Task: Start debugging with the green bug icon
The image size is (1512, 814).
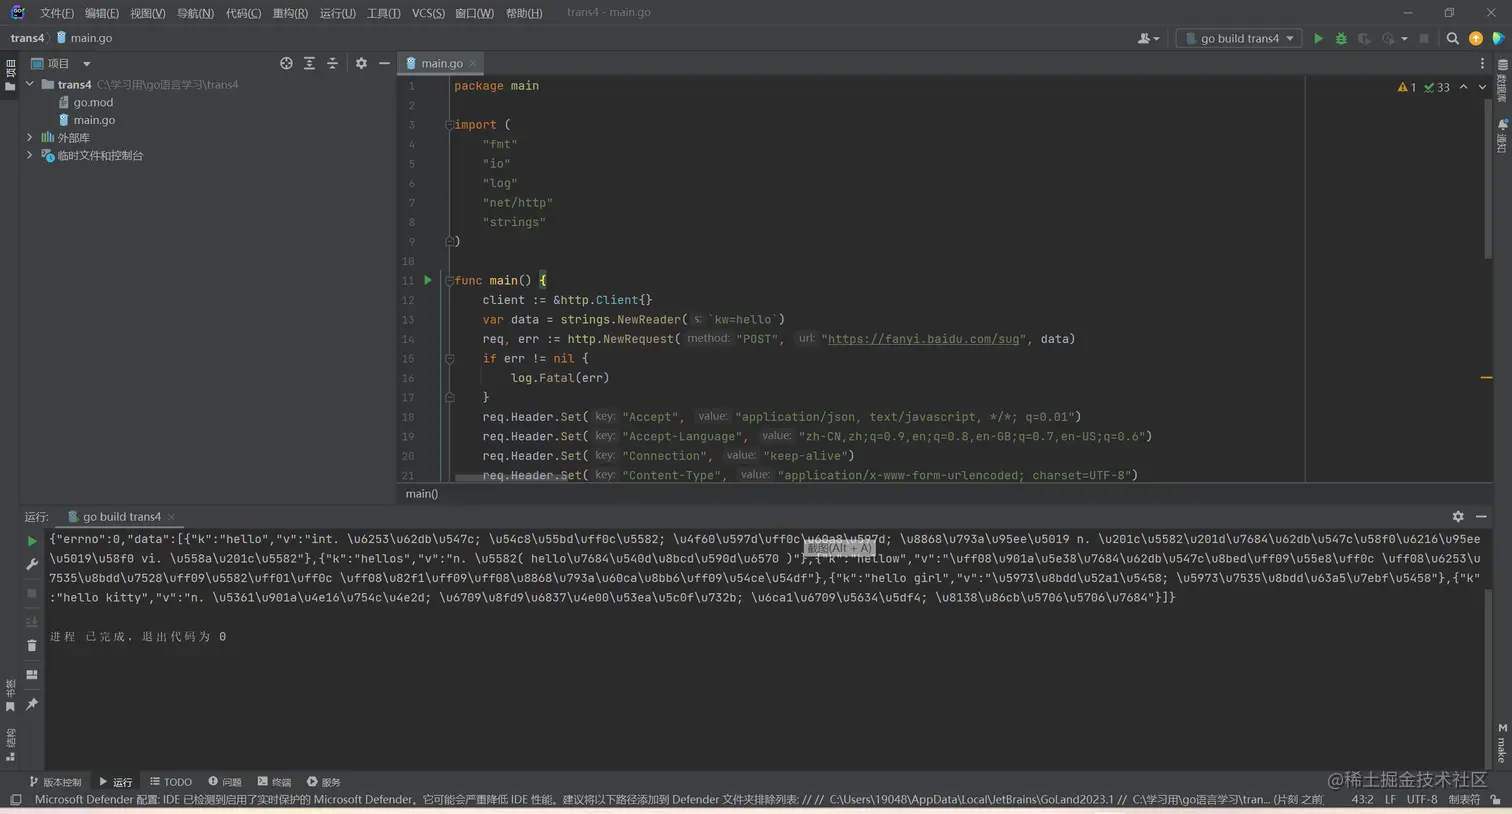Action: pyautogui.click(x=1341, y=38)
